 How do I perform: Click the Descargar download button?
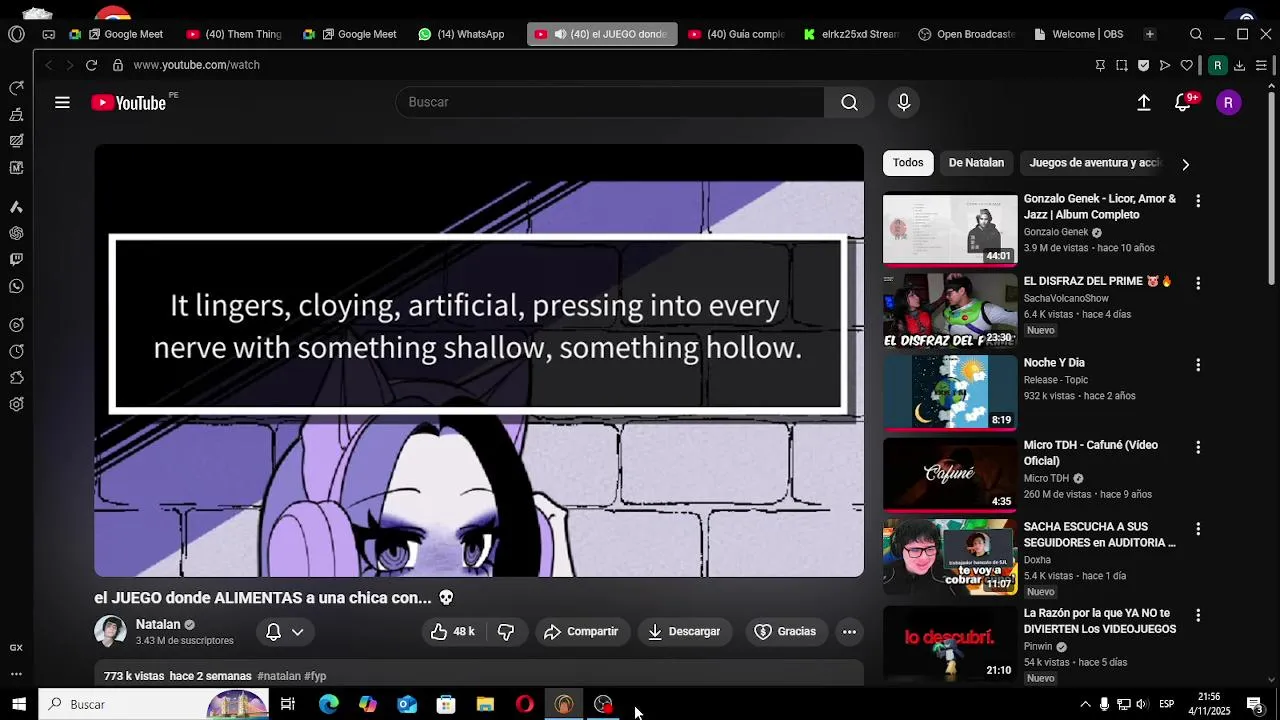[684, 632]
